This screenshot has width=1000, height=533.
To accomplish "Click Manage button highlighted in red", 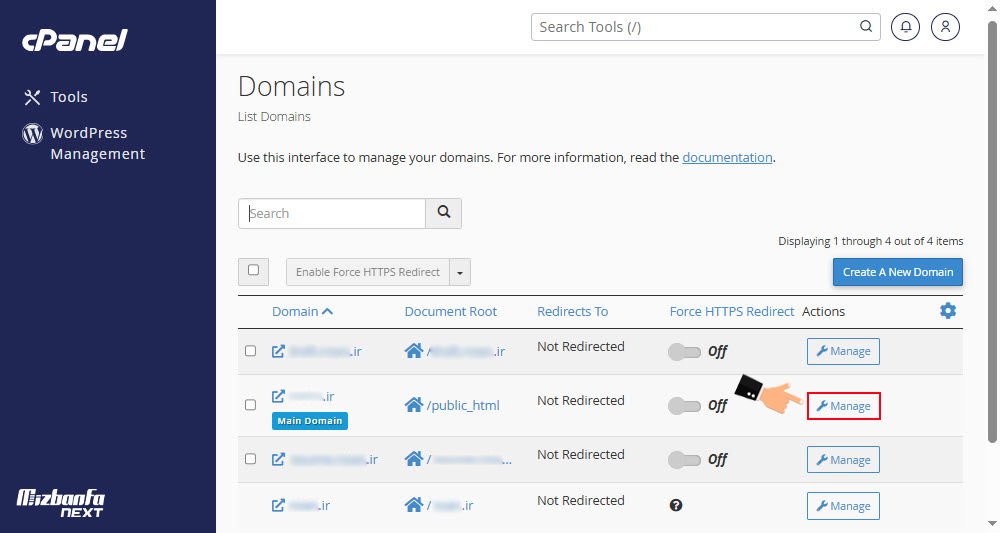I will coord(843,406).
